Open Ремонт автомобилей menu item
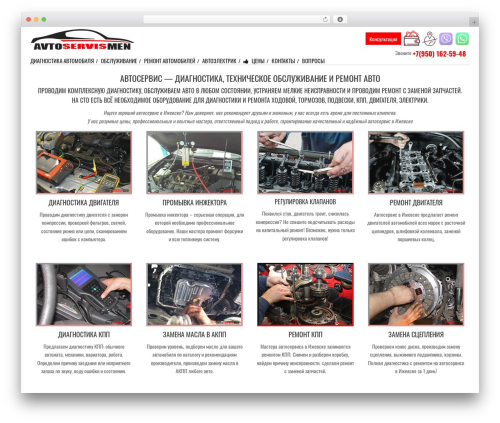The height and width of the screenshot is (423, 500). click(169, 61)
